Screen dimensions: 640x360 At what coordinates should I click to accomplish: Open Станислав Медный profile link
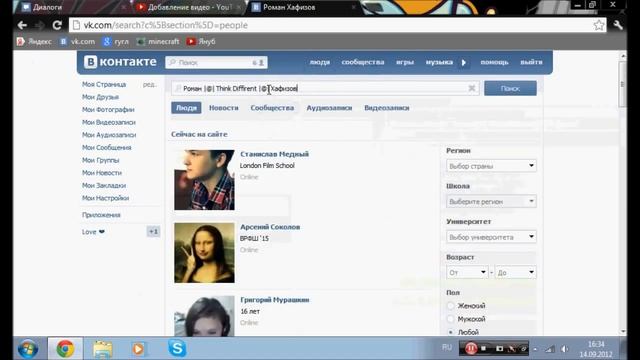tap(274, 154)
